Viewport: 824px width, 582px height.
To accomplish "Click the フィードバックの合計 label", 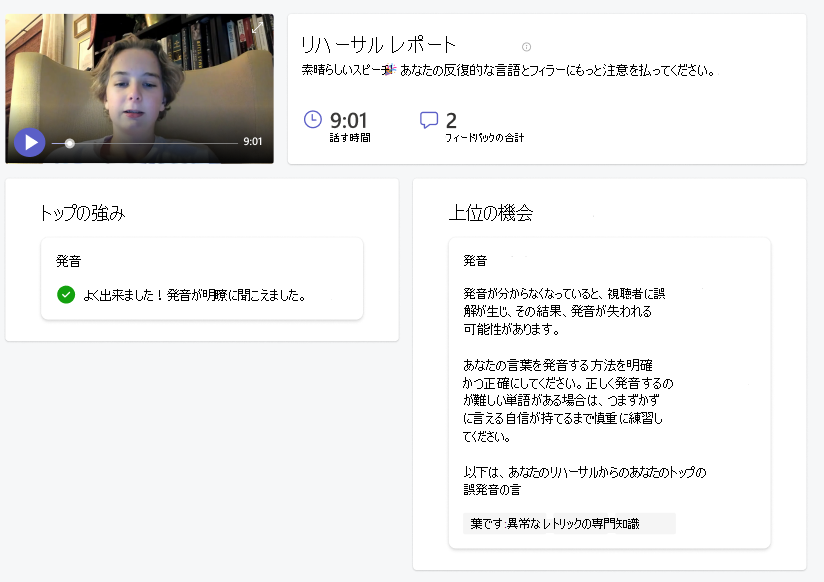I will point(484,138).
